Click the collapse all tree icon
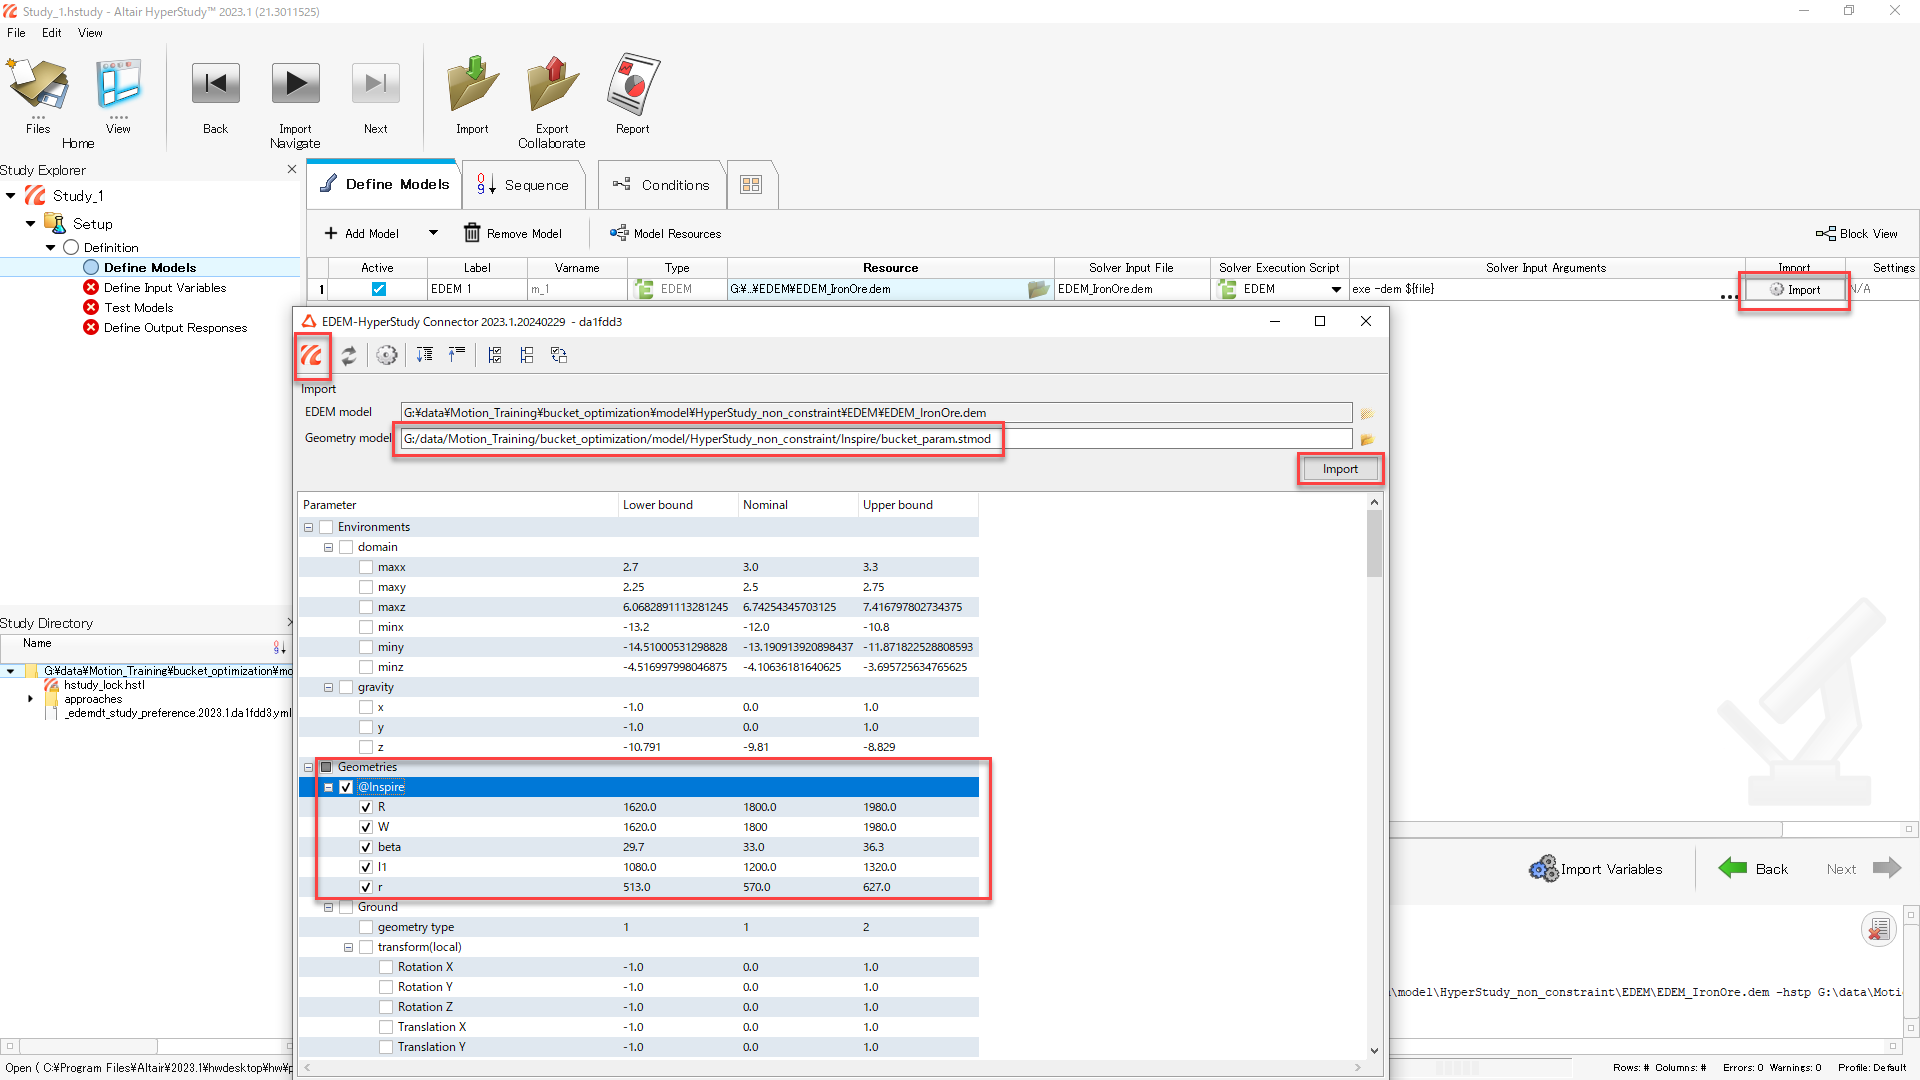This screenshot has height=1080, width=1920. (457, 355)
